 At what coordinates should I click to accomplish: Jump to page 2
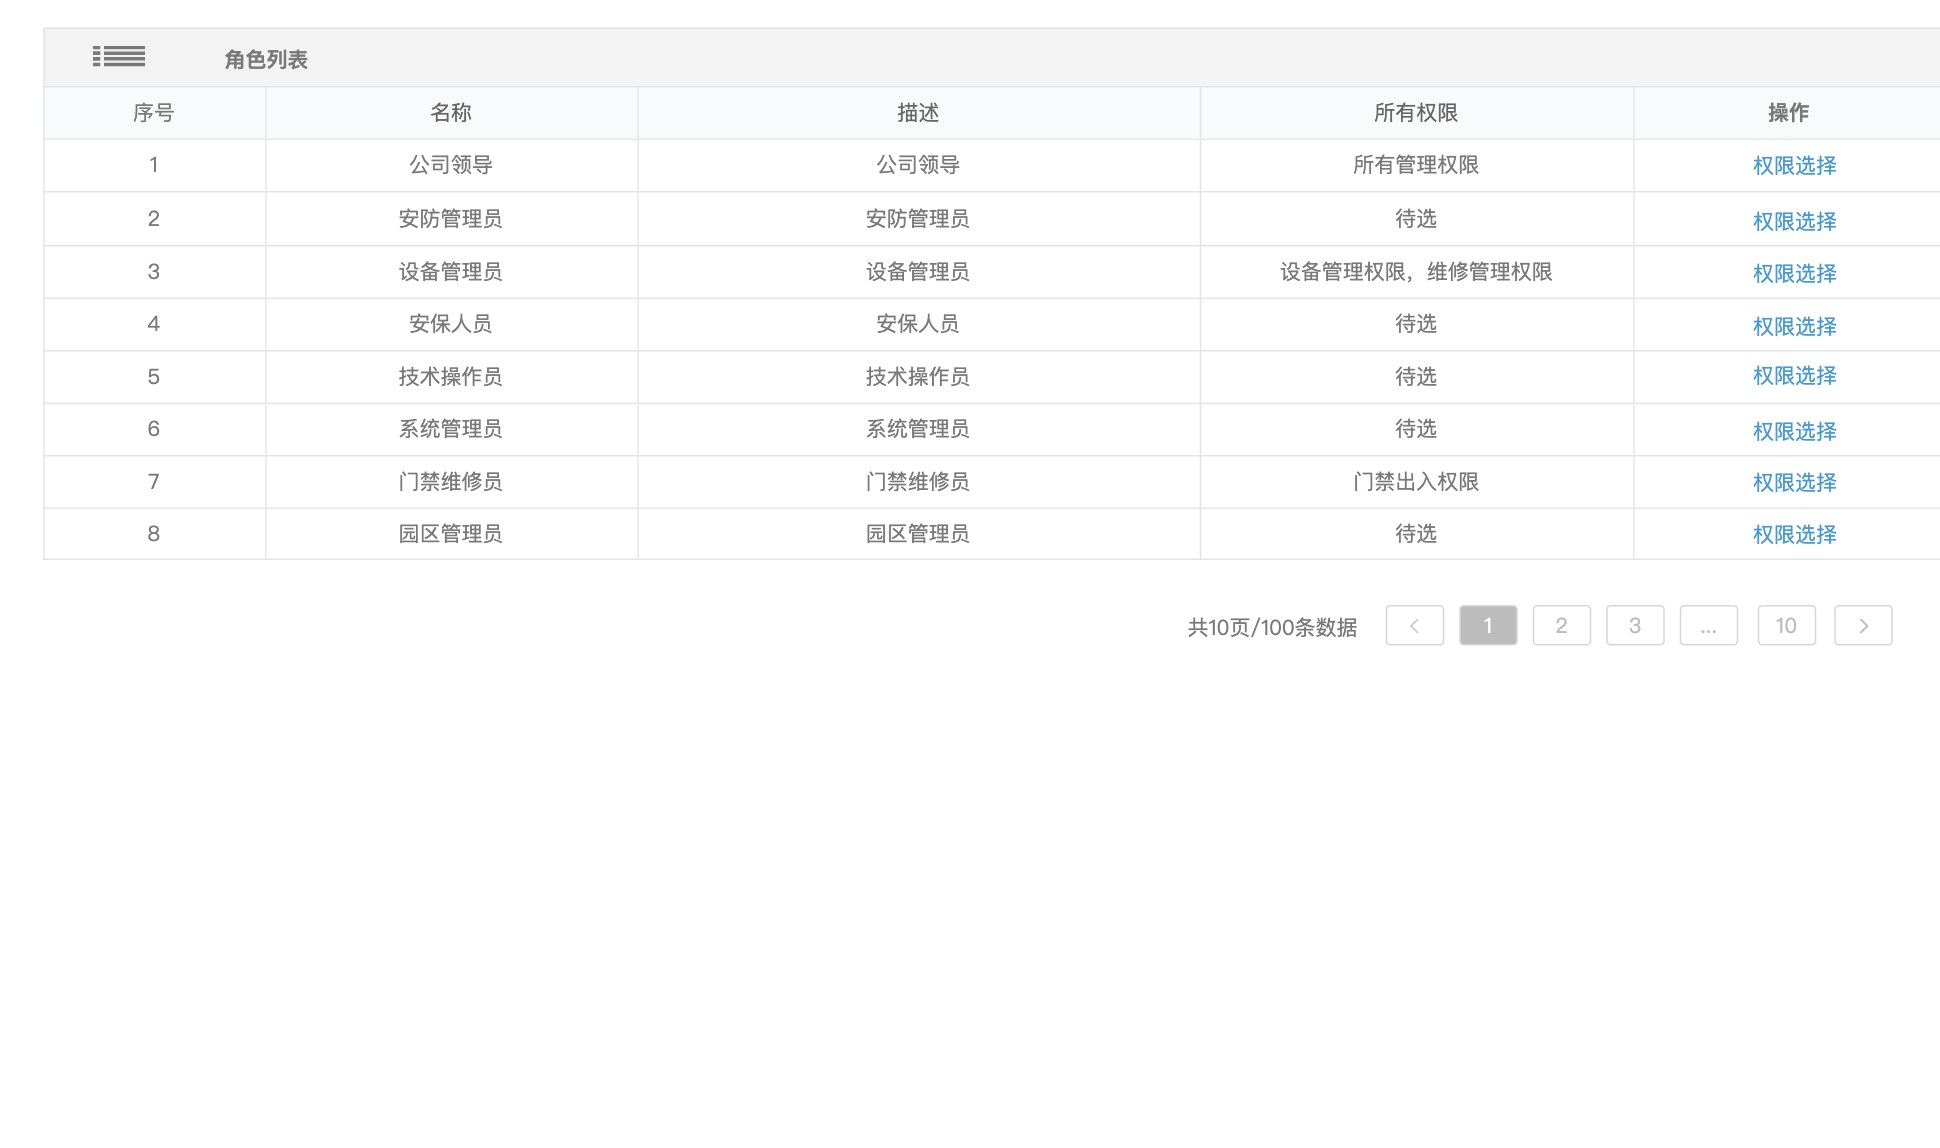[1561, 626]
